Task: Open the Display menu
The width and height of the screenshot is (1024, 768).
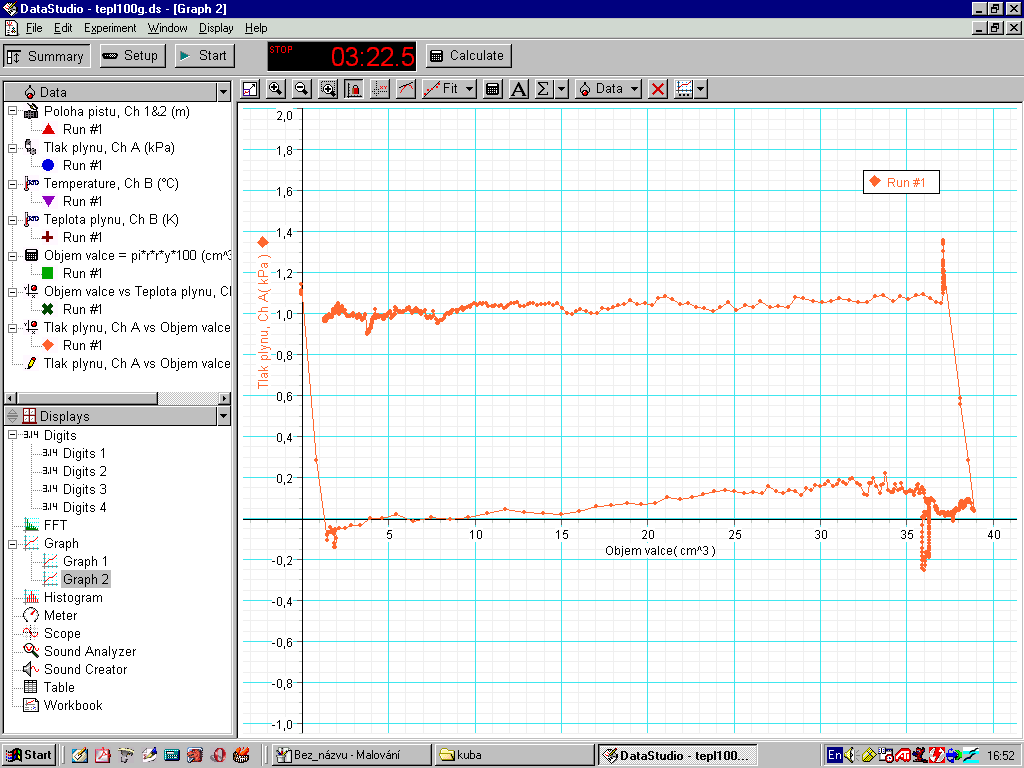Action: (x=215, y=28)
